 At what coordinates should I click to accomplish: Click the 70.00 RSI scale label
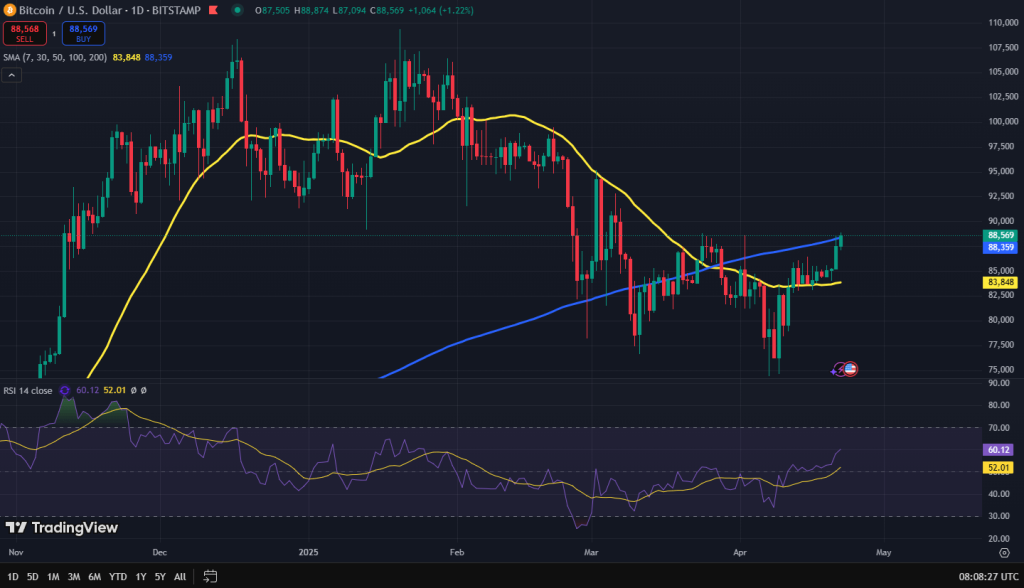click(x=999, y=428)
